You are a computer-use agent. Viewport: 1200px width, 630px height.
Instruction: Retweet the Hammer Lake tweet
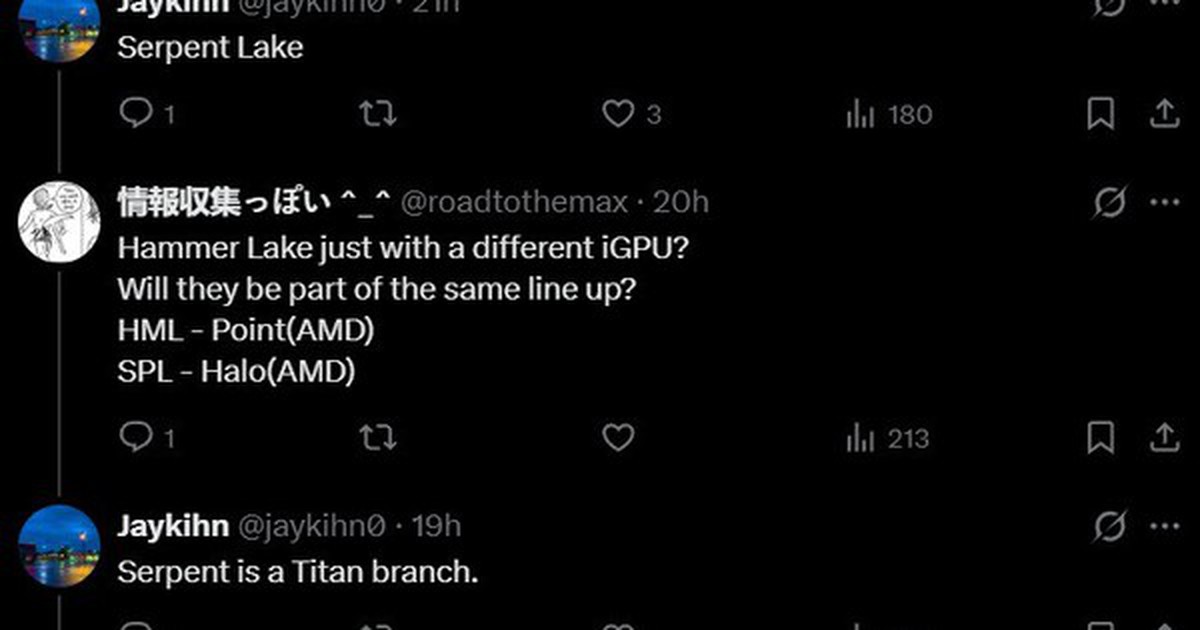(x=377, y=438)
